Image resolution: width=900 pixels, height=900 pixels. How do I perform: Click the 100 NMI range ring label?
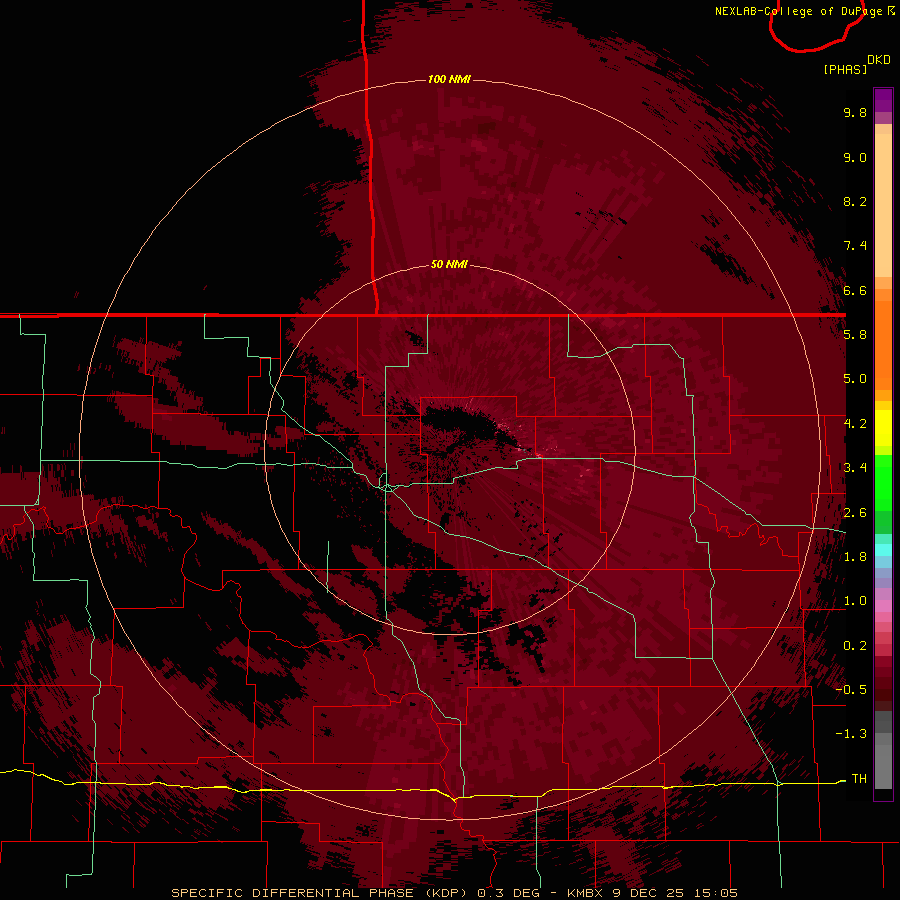coord(449,79)
